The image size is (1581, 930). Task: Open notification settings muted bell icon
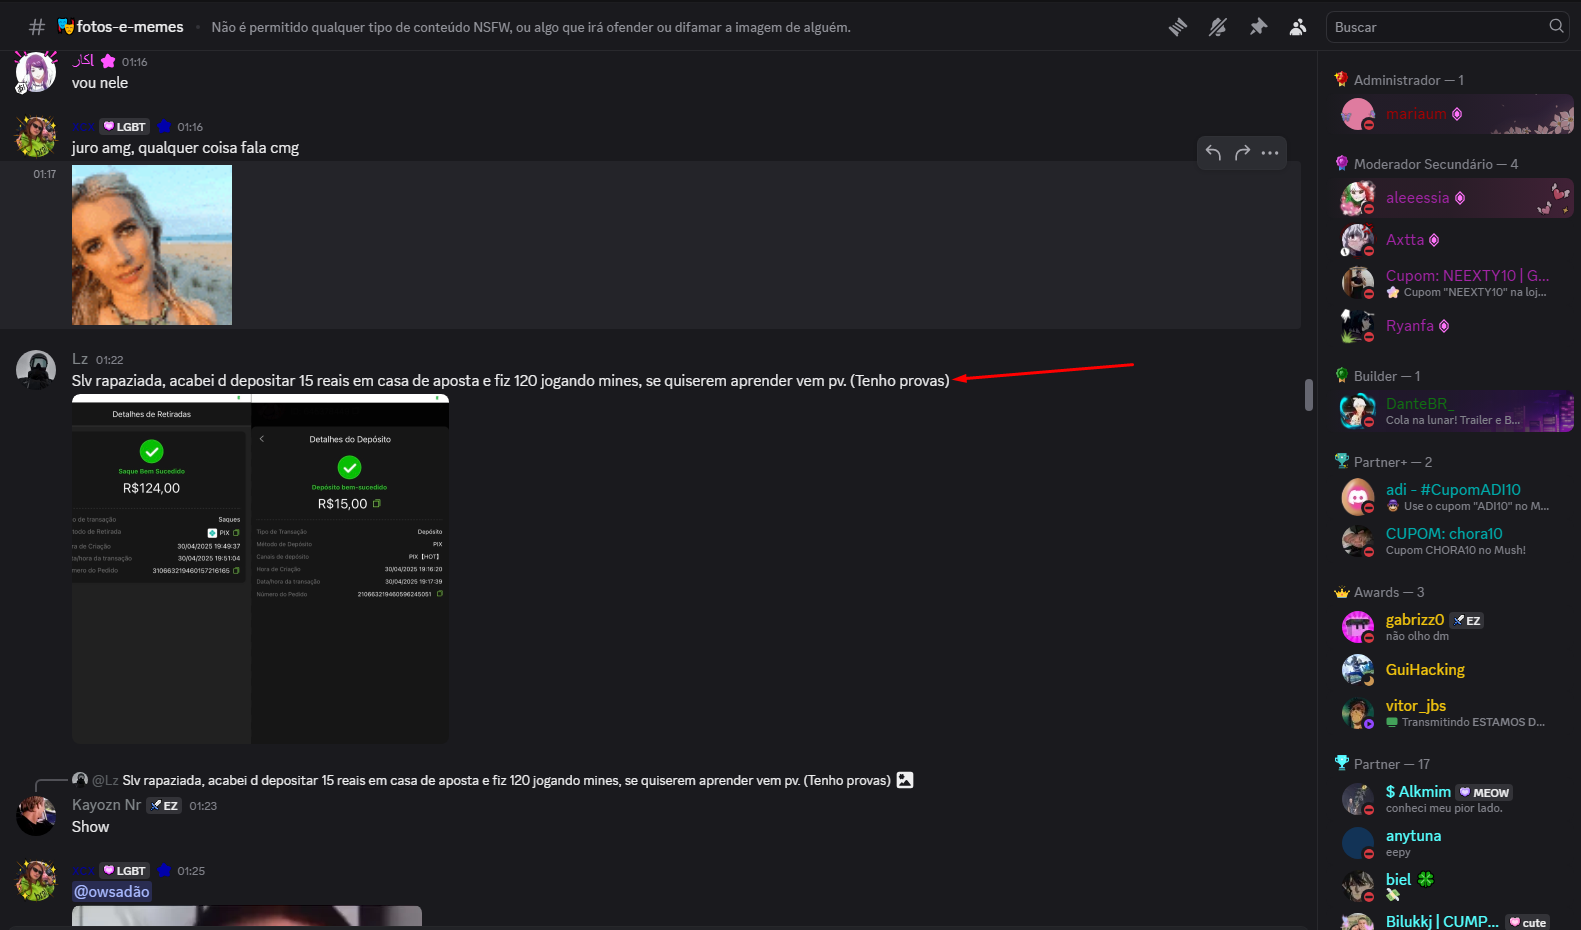tap(1218, 27)
